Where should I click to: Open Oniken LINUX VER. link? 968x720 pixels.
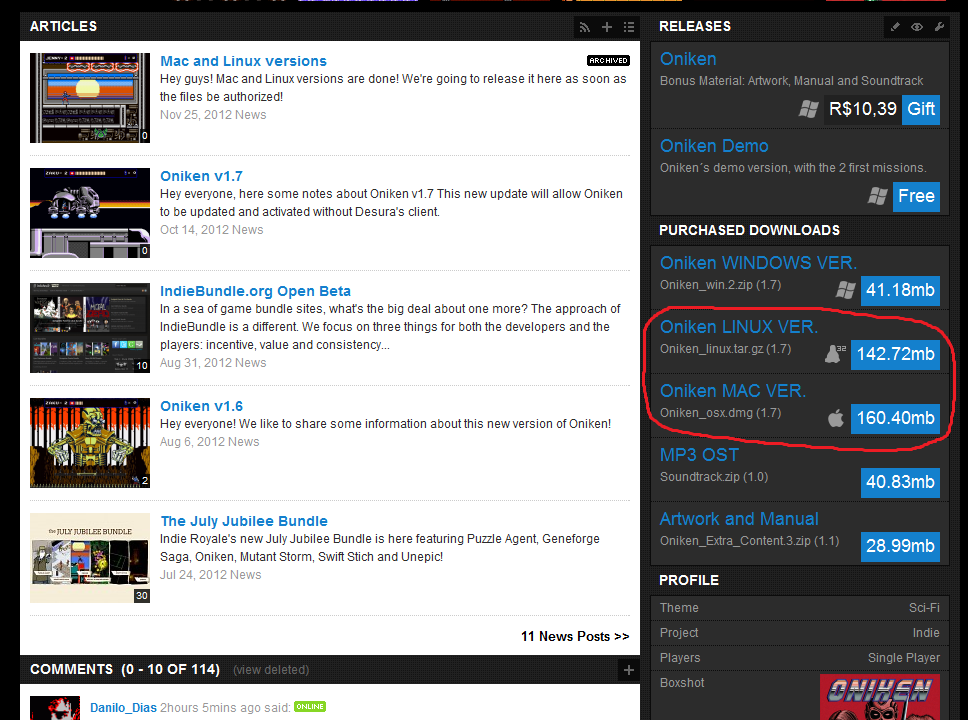click(738, 327)
